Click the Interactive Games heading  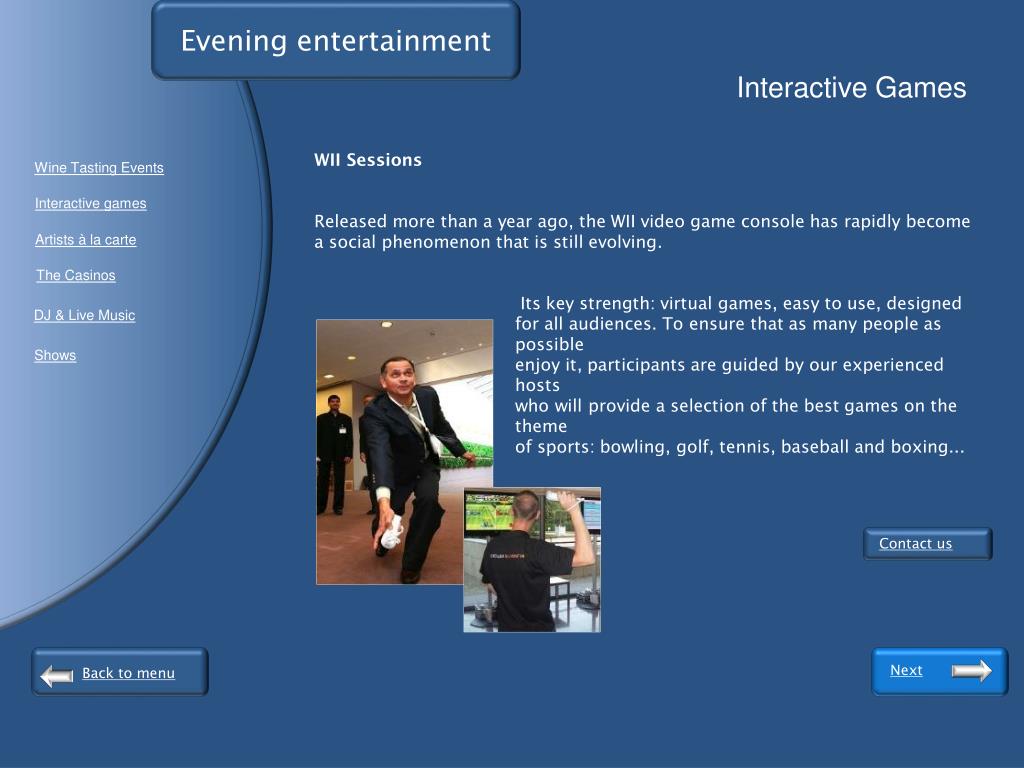coord(851,88)
